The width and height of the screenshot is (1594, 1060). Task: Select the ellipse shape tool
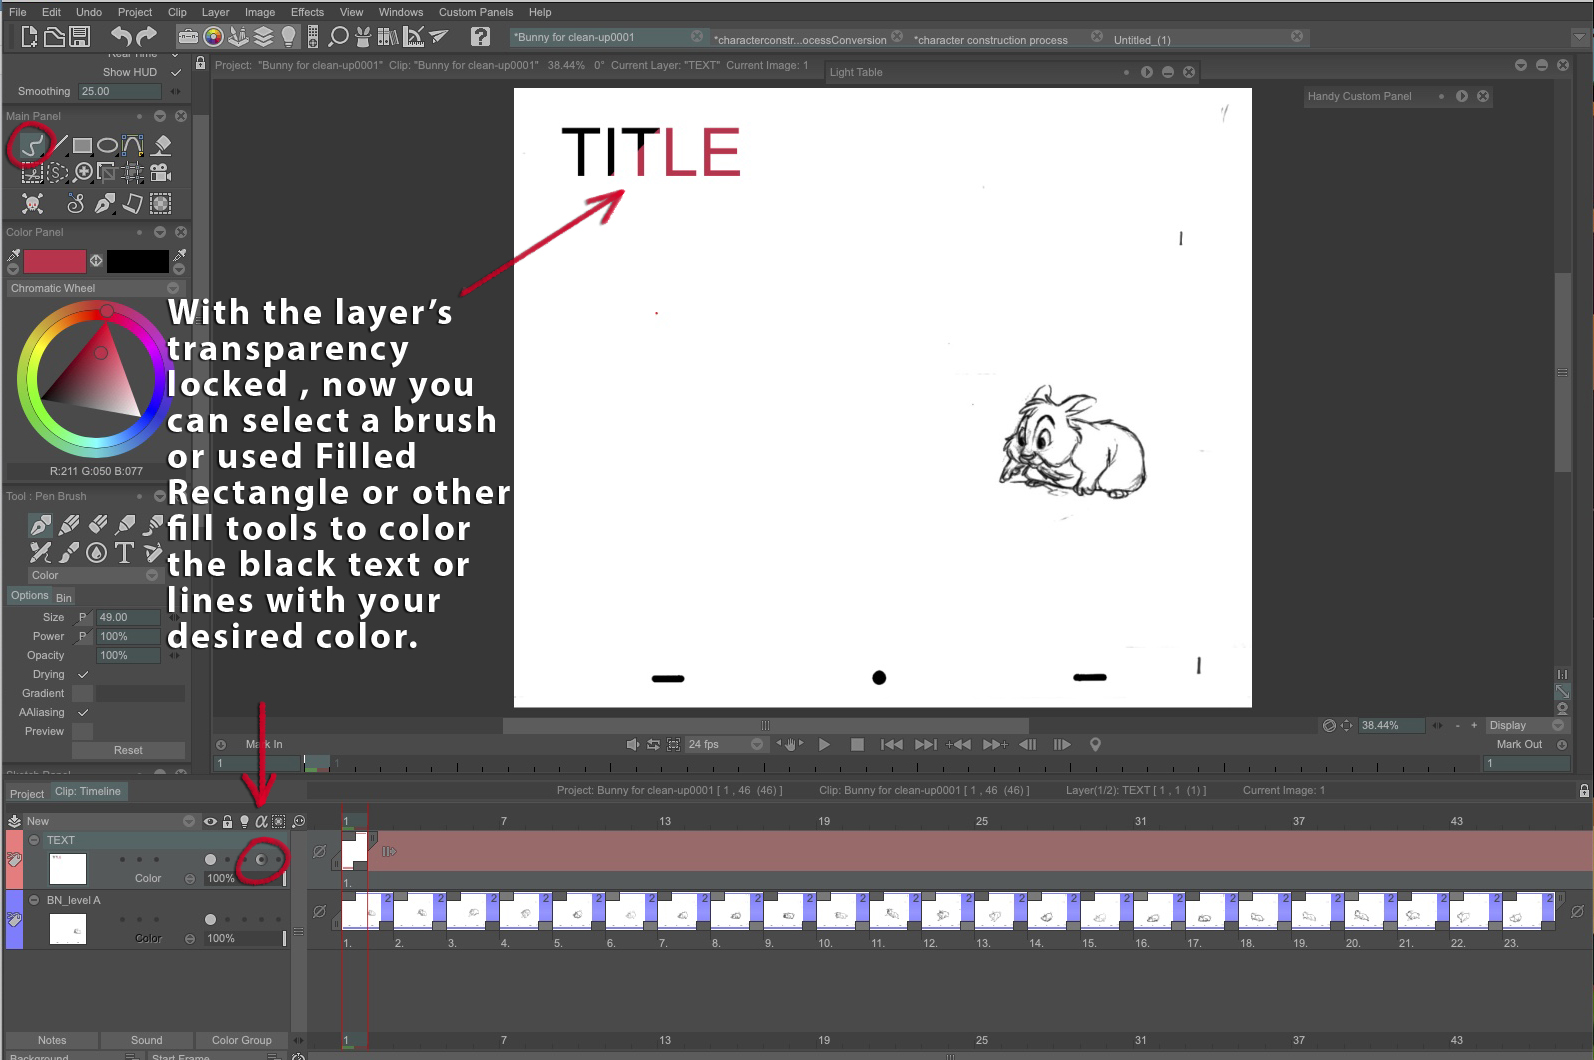click(x=107, y=146)
